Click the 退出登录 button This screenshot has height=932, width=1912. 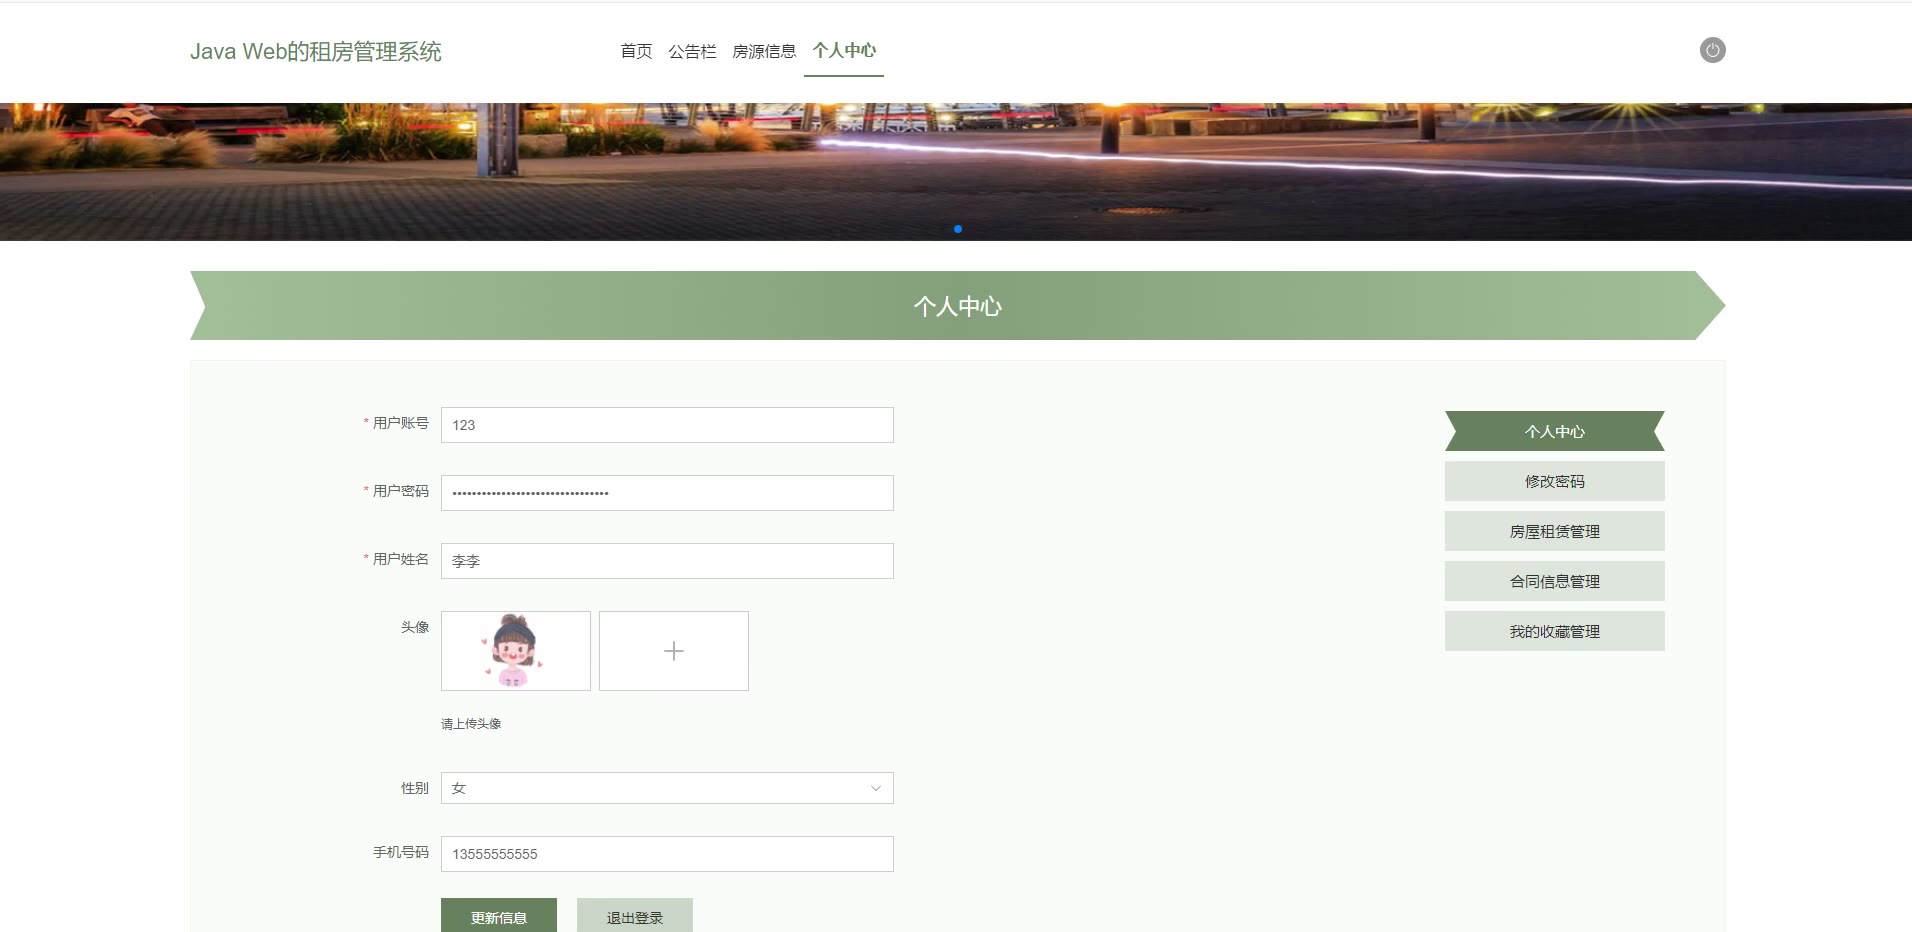click(x=635, y=916)
